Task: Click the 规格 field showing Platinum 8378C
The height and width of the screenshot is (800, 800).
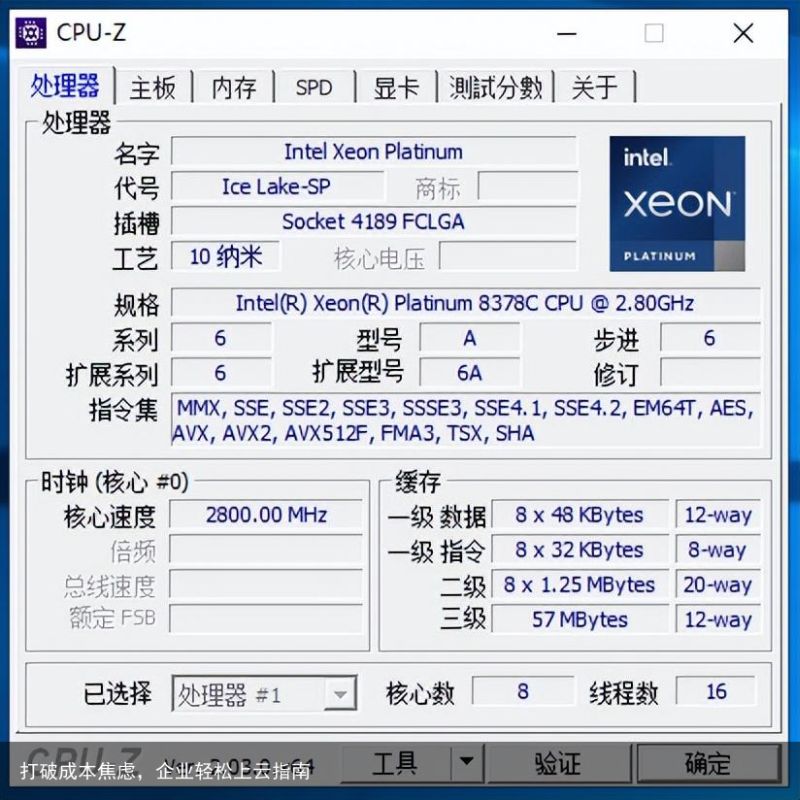Action: pyautogui.click(x=465, y=303)
